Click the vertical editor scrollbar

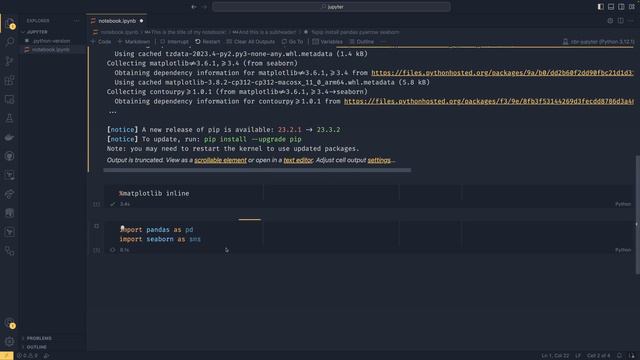tap(637, 214)
